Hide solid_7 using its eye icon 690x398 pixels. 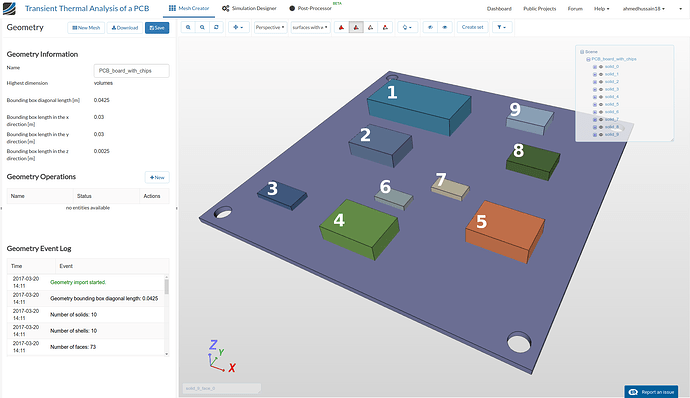(601, 120)
